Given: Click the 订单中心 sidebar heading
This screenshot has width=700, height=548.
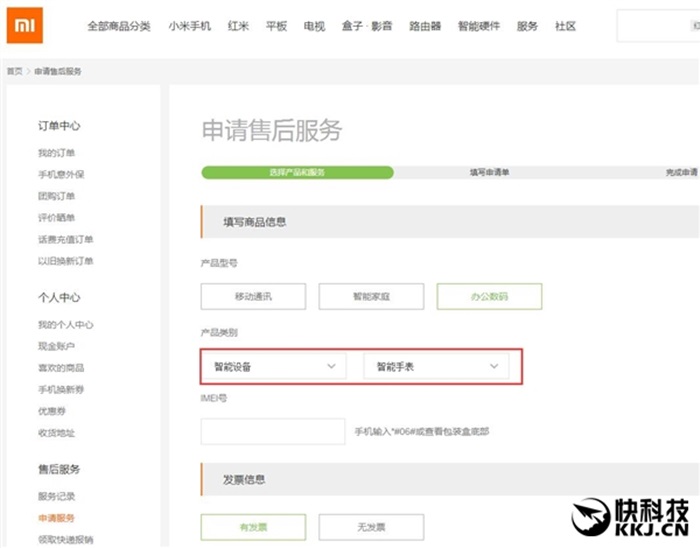Looking at the screenshot, I should click(x=59, y=126).
